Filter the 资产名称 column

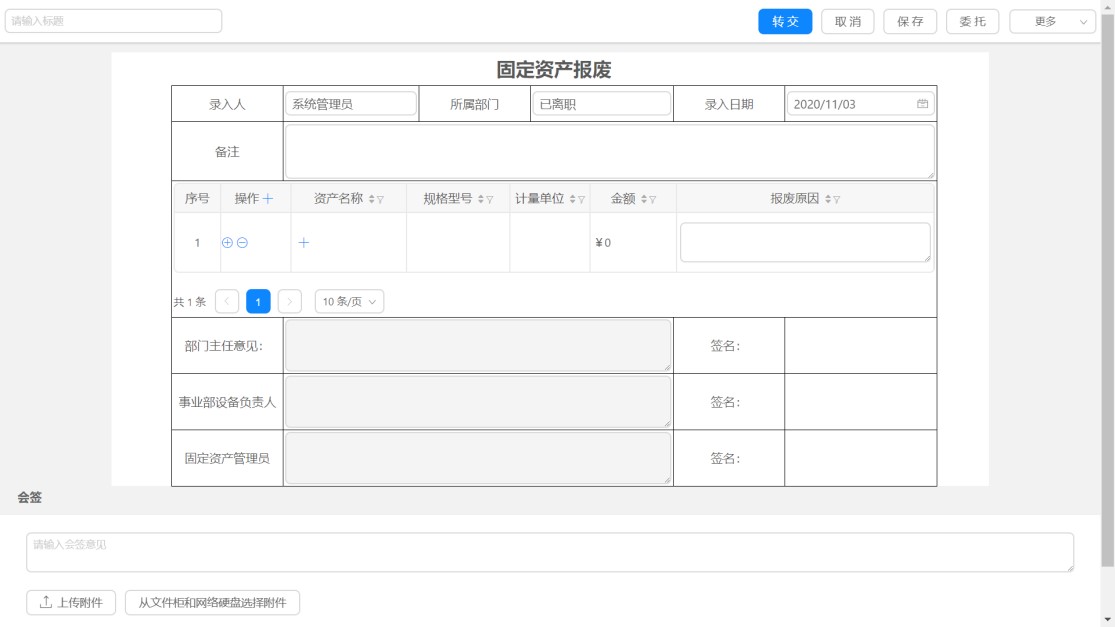[380, 200]
